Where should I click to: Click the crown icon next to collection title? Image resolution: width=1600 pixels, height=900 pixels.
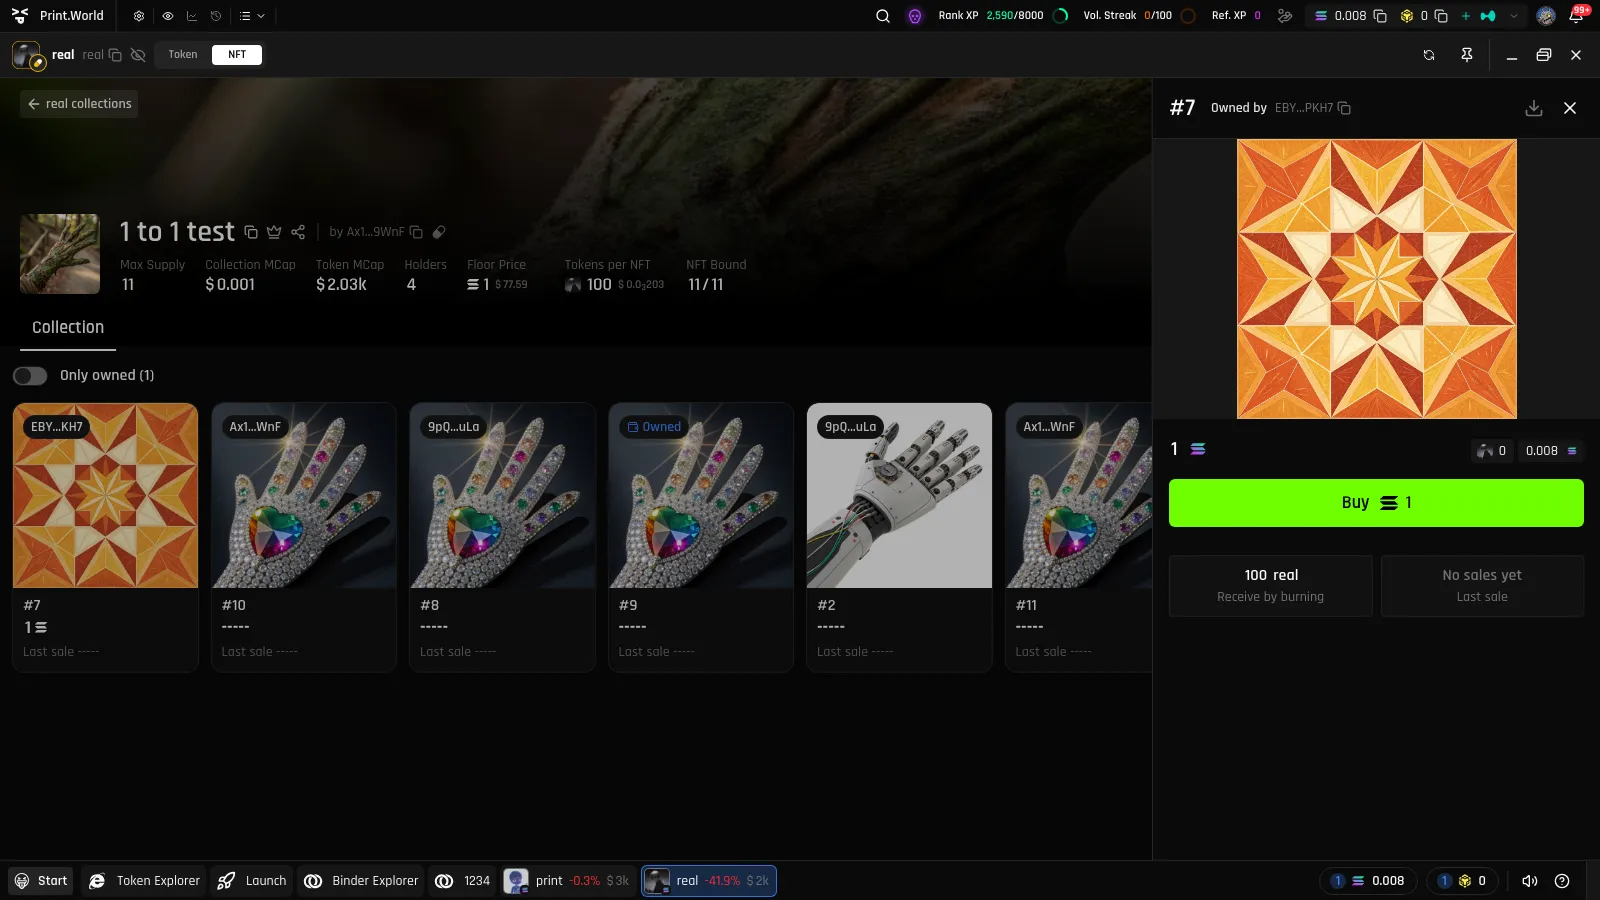pos(274,232)
